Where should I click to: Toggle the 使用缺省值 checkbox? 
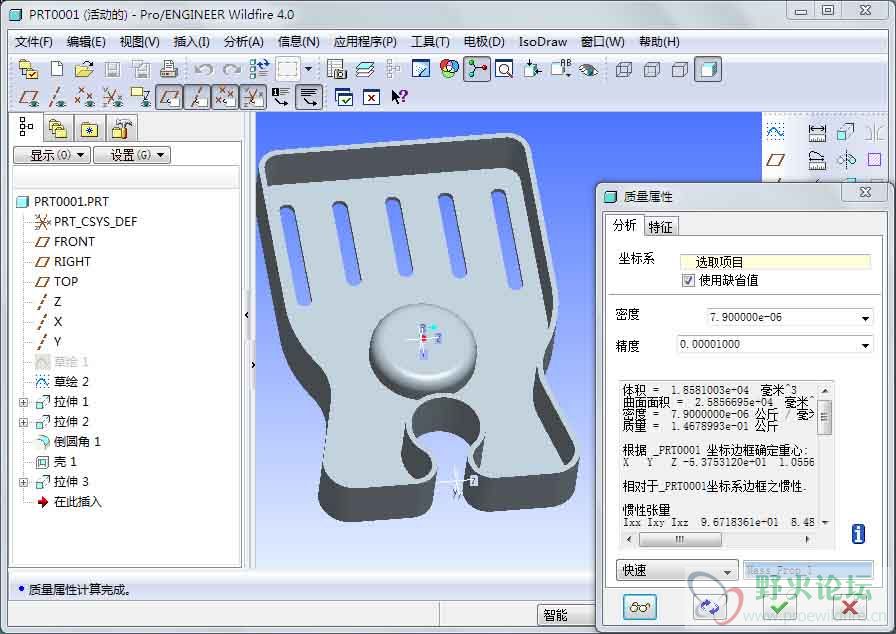[689, 280]
